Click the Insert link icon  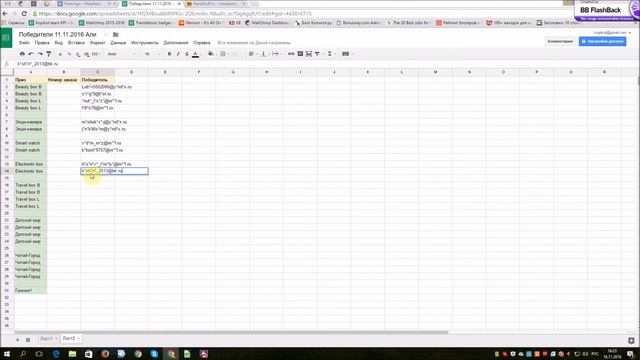(291, 54)
